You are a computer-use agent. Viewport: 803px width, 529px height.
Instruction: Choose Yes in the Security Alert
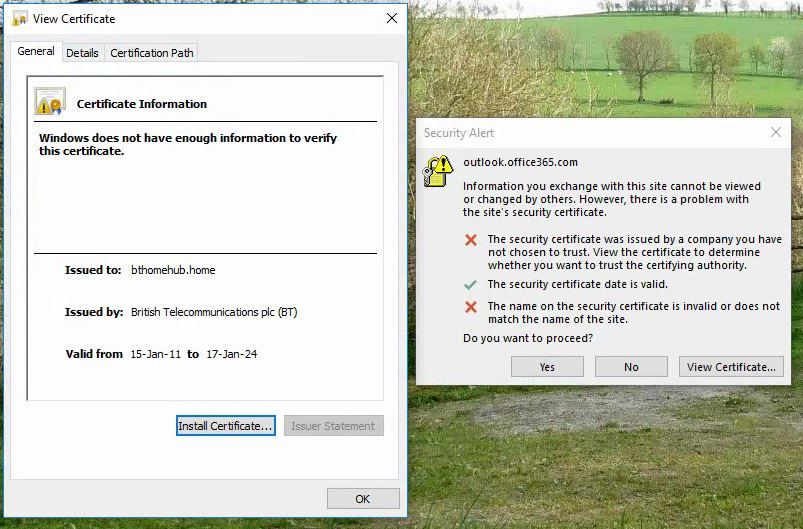(x=547, y=367)
